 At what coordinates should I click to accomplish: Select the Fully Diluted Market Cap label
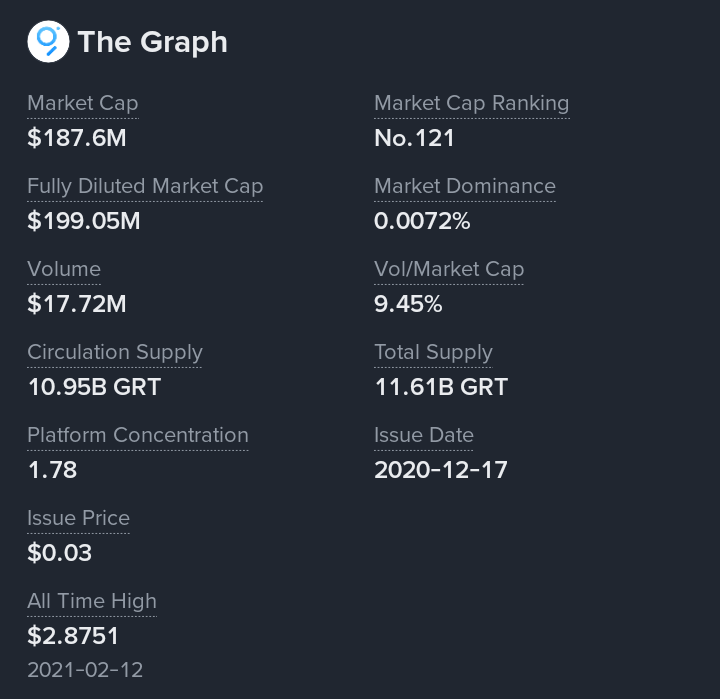145,186
